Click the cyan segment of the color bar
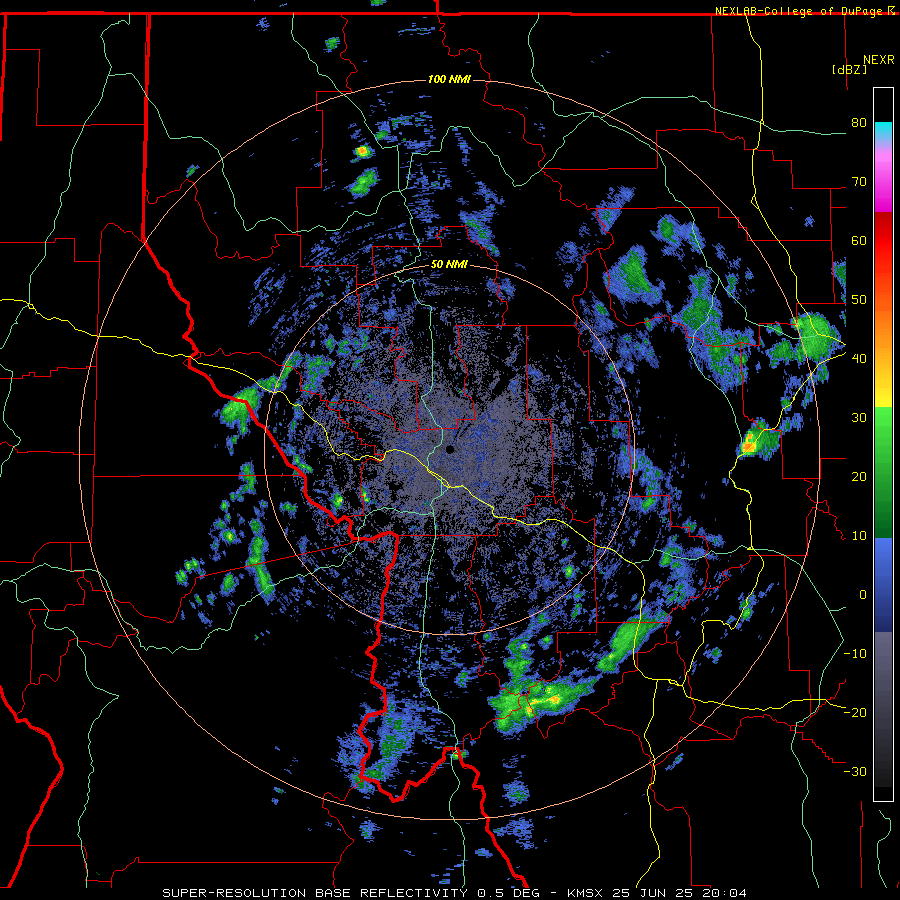Image resolution: width=900 pixels, height=900 pixels. [x=883, y=132]
